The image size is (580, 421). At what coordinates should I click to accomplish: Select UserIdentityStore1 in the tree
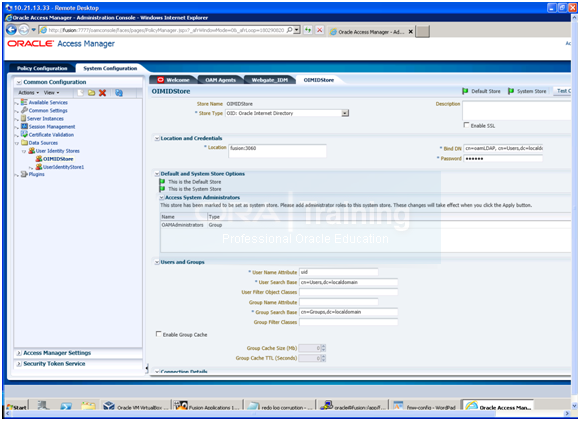point(63,167)
